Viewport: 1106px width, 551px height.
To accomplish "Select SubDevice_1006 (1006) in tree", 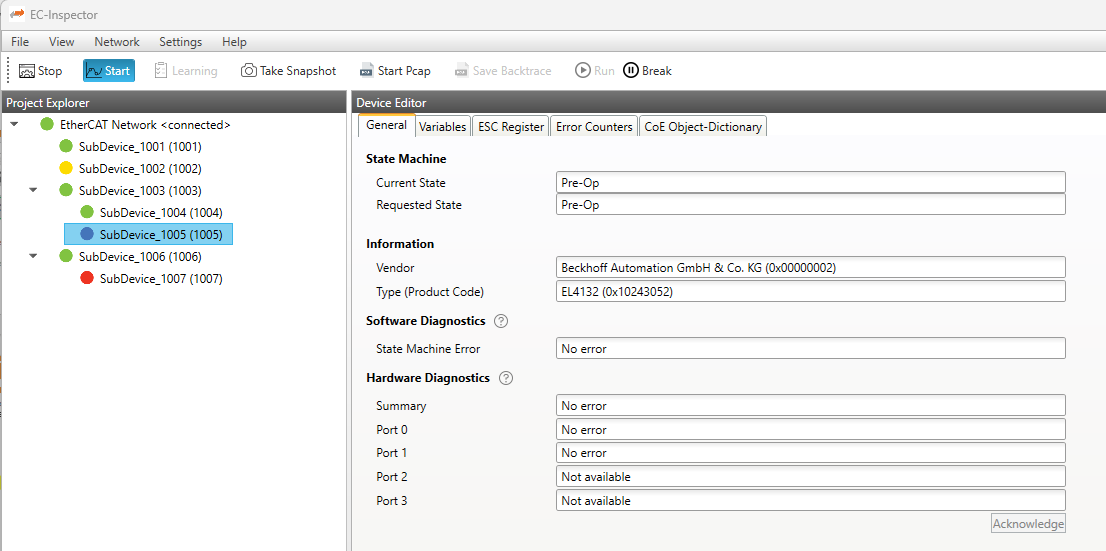I will coord(140,255).
